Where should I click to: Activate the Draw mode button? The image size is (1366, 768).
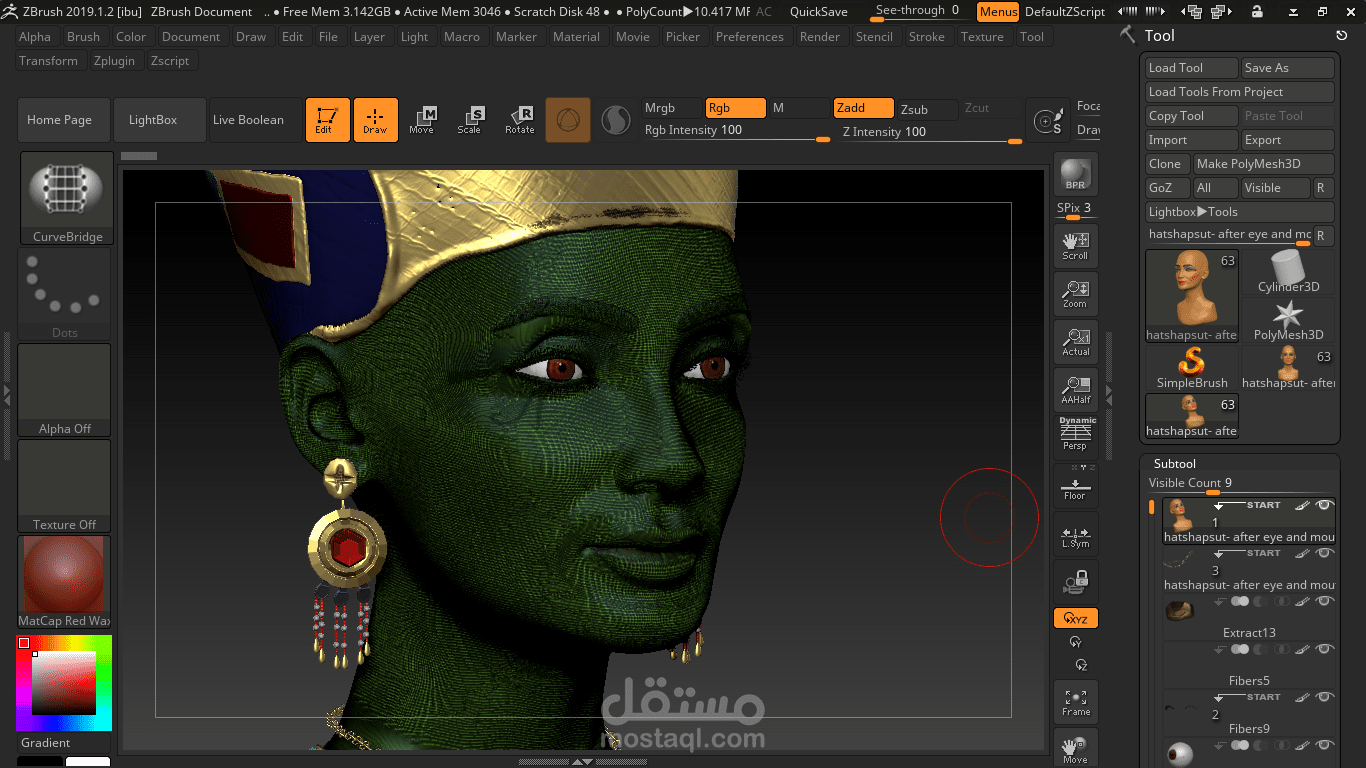pyautogui.click(x=375, y=120)
